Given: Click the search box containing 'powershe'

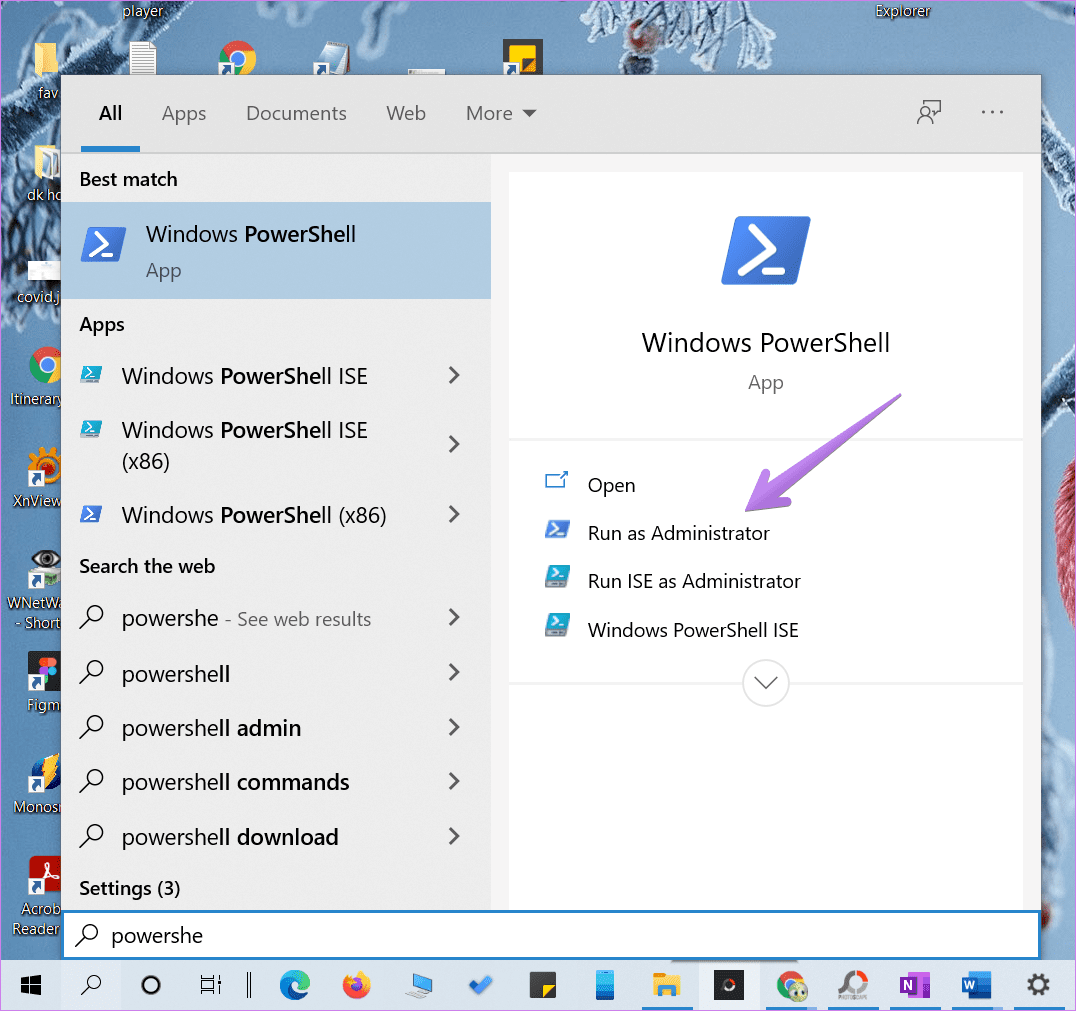Looking at the screenshot, I should [x=551, y=935].
